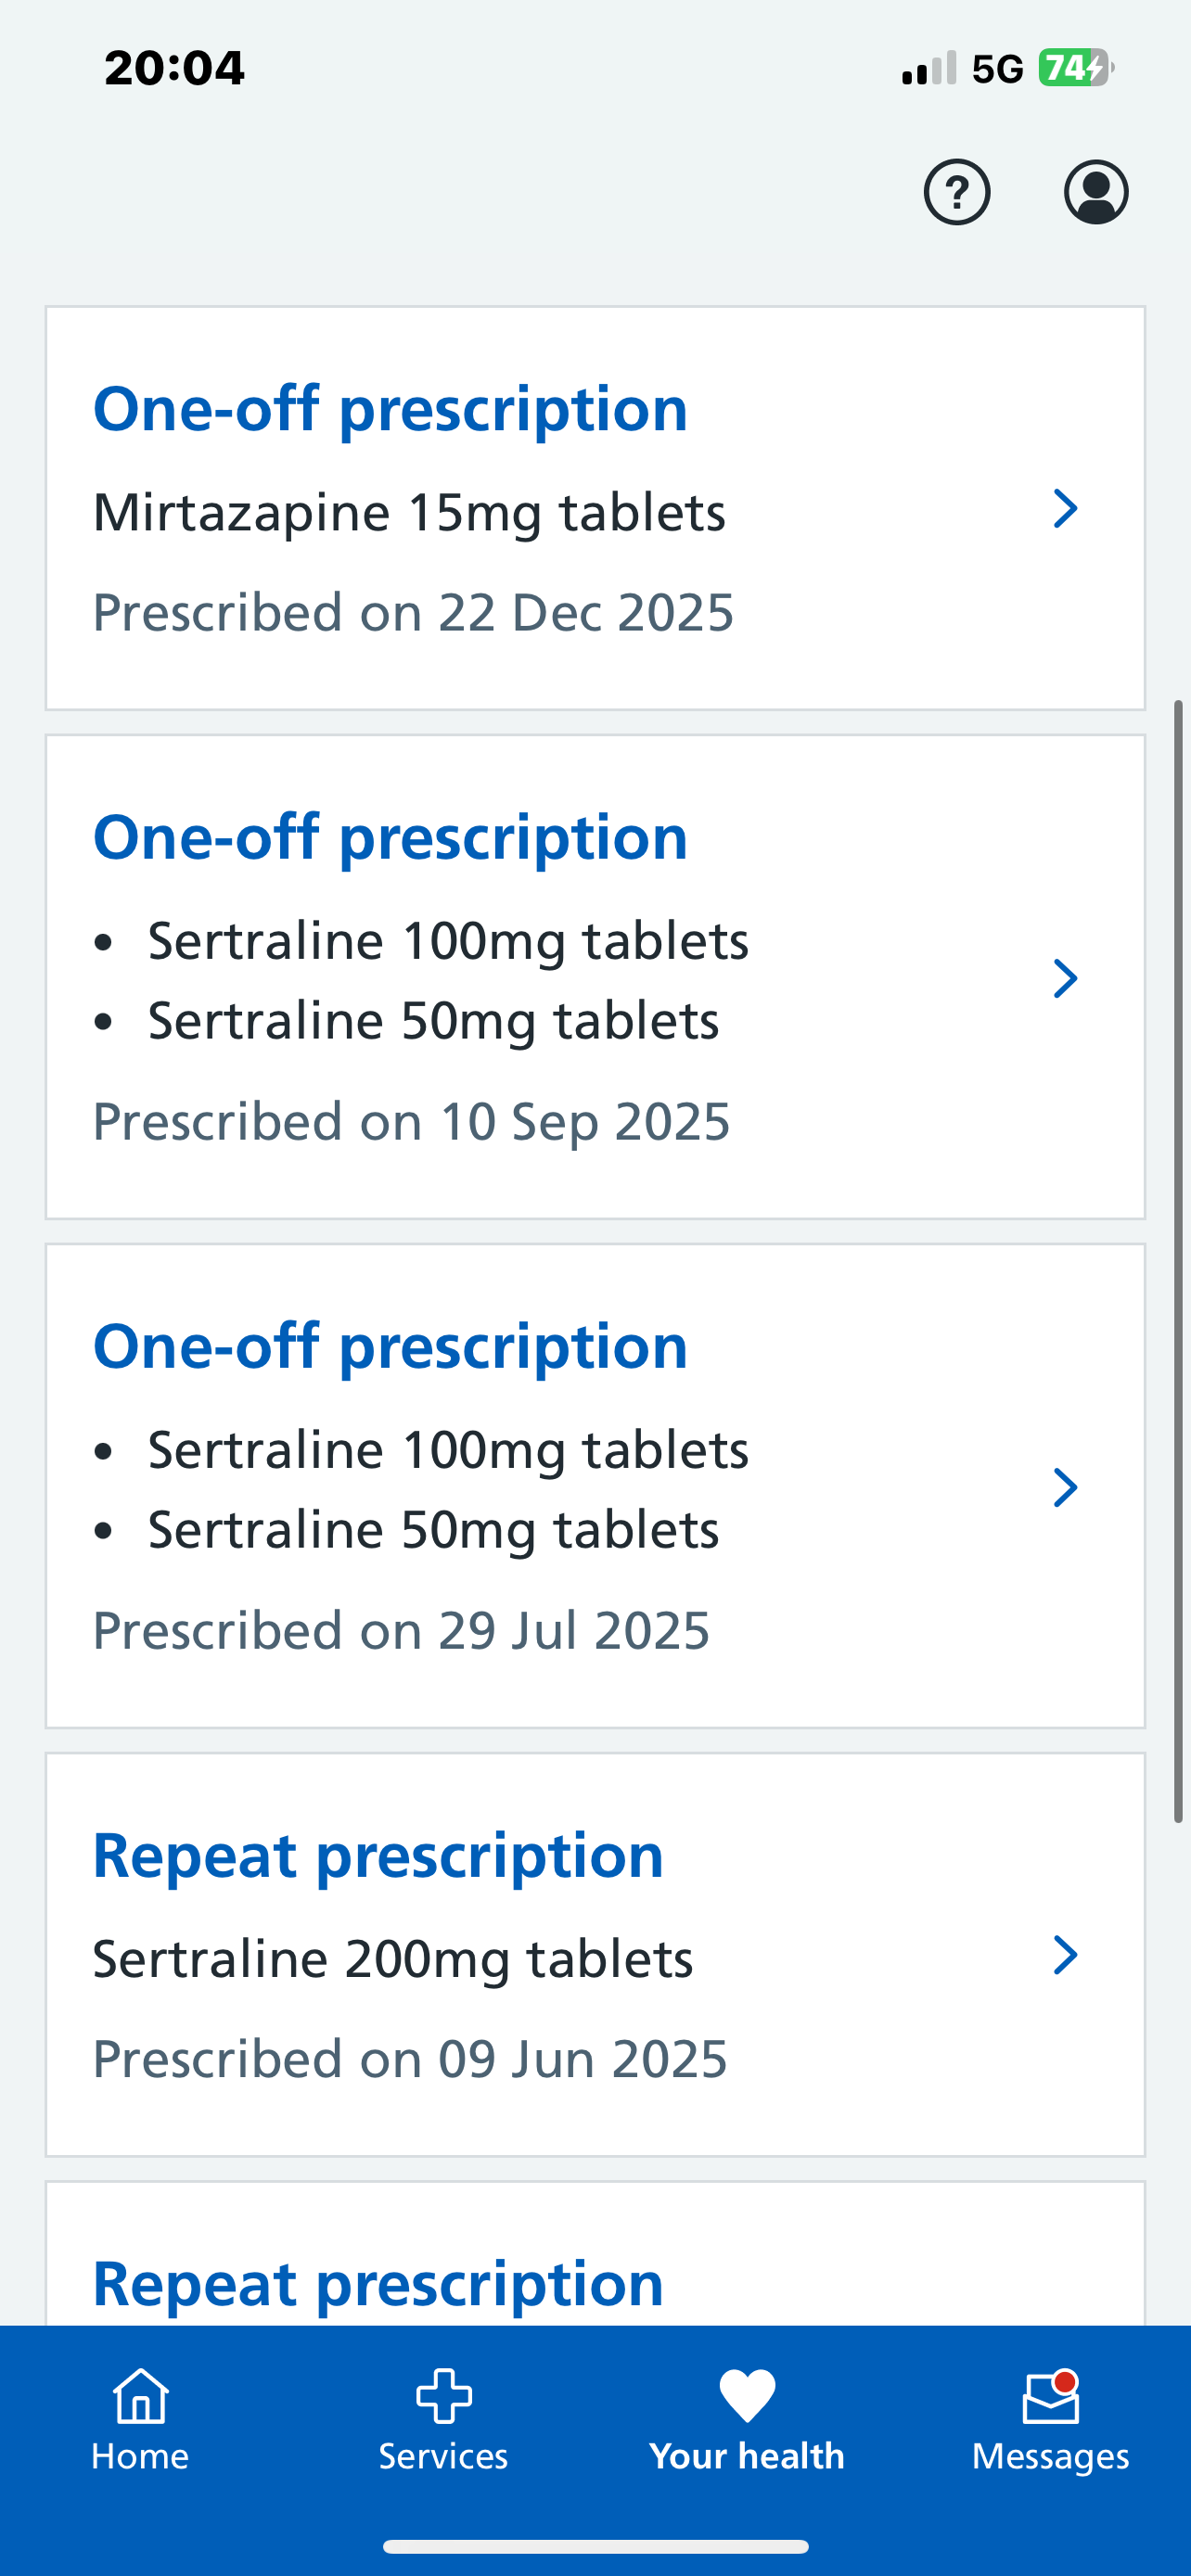Open One-off prescription dated 22 Dec 2025
This screenshot has width=1191, height=2576.
[x=390, y=409]
